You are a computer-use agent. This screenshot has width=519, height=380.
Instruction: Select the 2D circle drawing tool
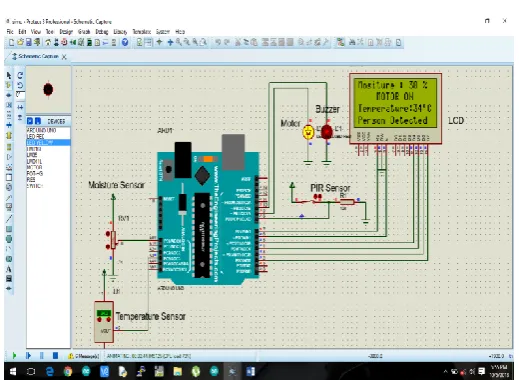point(9,239)
